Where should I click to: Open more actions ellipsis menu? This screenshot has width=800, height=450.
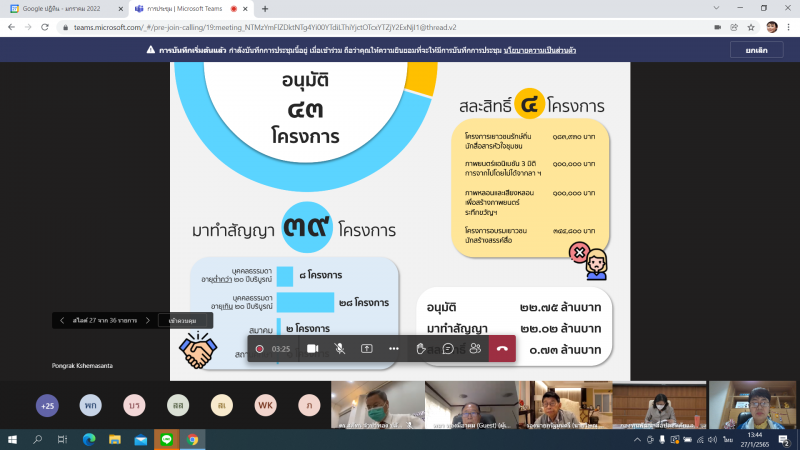point(393,349)
